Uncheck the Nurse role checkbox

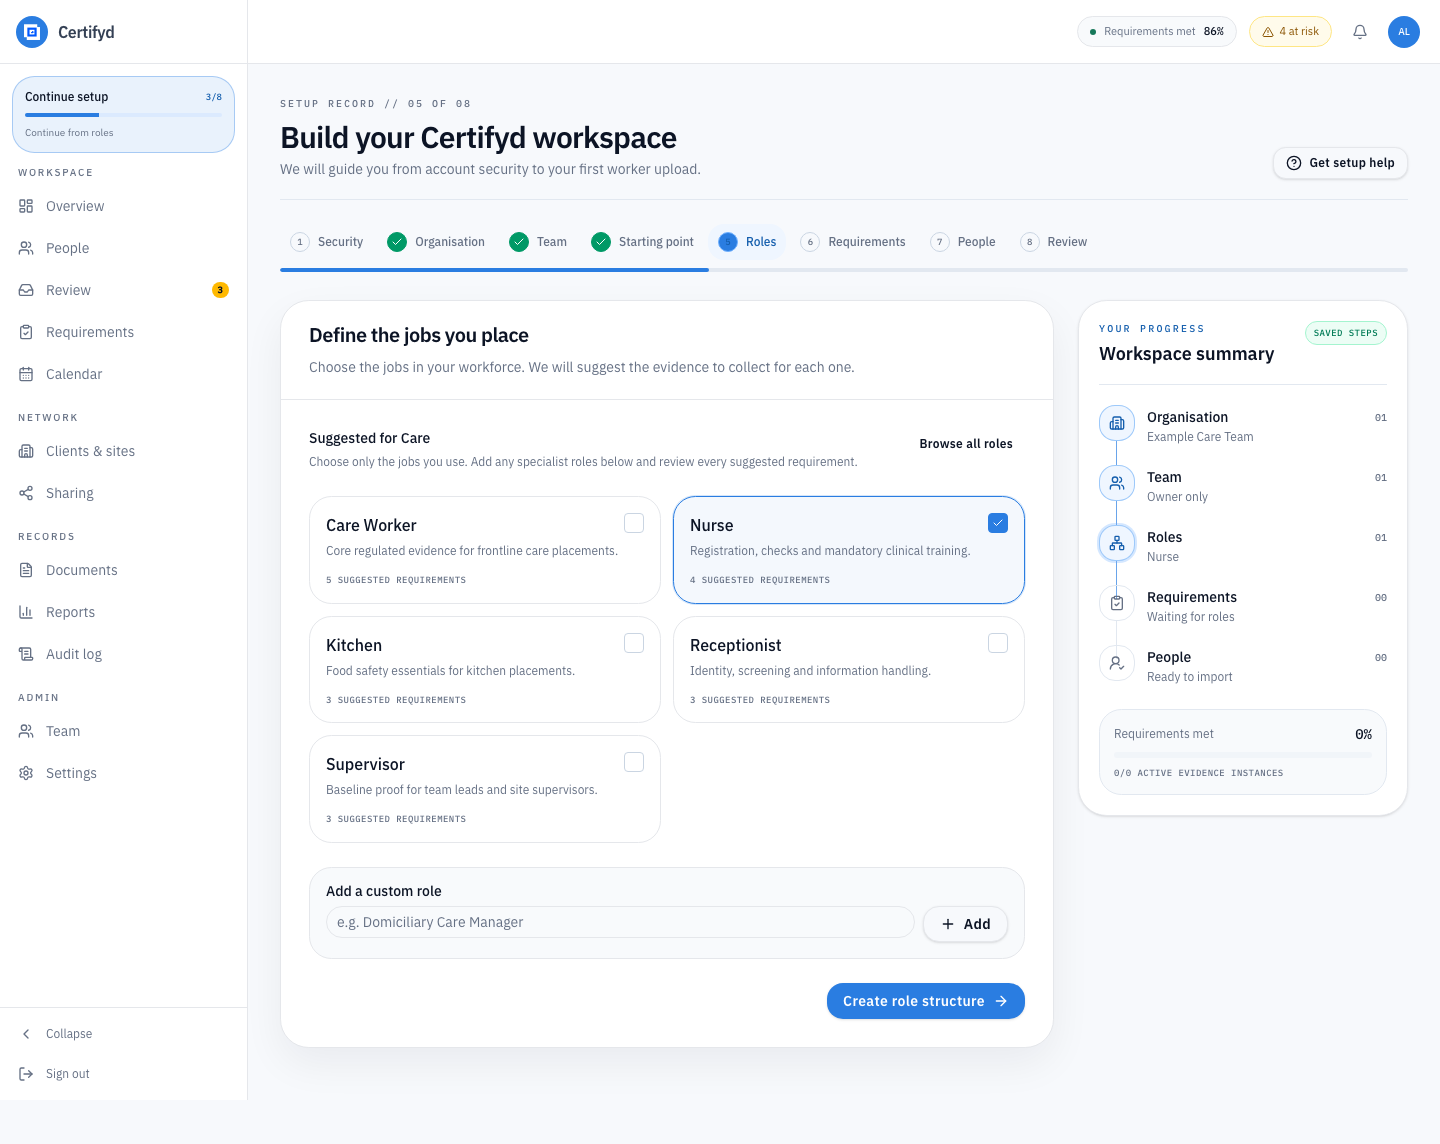(x=998, y=523)
